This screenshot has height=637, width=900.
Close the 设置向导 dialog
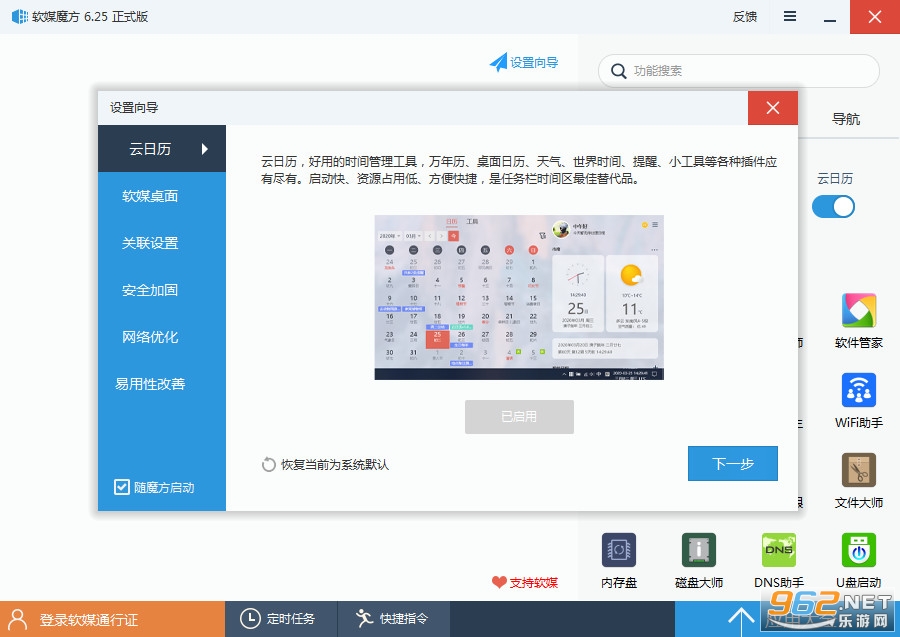pos(773,107)
